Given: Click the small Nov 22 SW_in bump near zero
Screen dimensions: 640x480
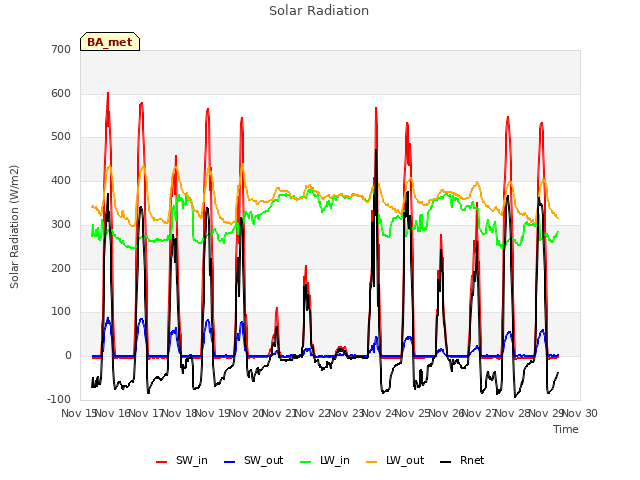Looking at the screenshot, I should click(x=341, y=348).
